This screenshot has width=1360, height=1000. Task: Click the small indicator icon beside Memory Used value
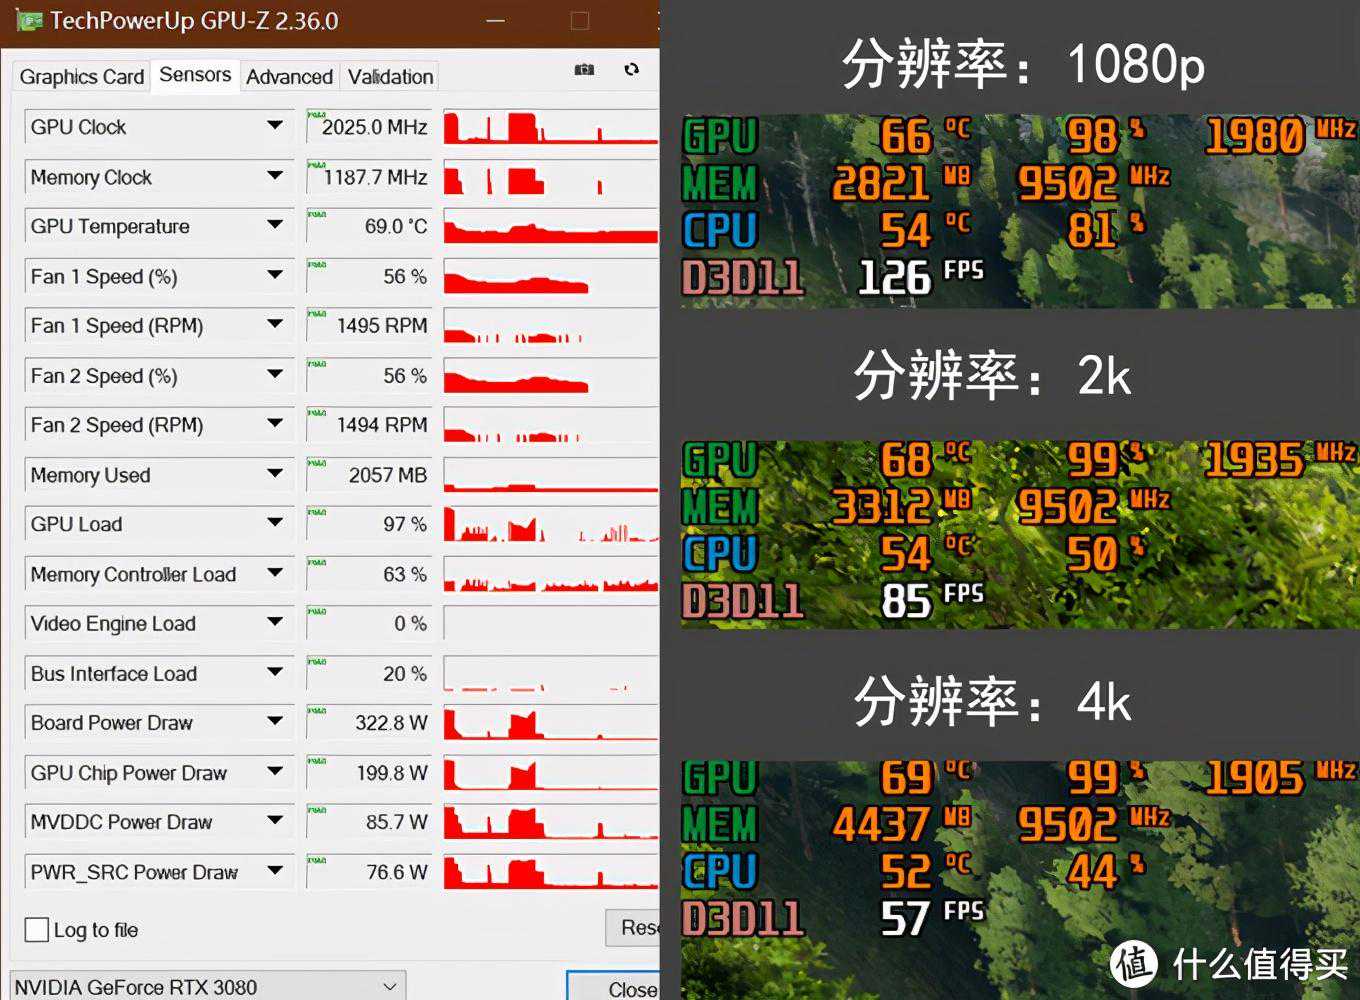point(317,463)
